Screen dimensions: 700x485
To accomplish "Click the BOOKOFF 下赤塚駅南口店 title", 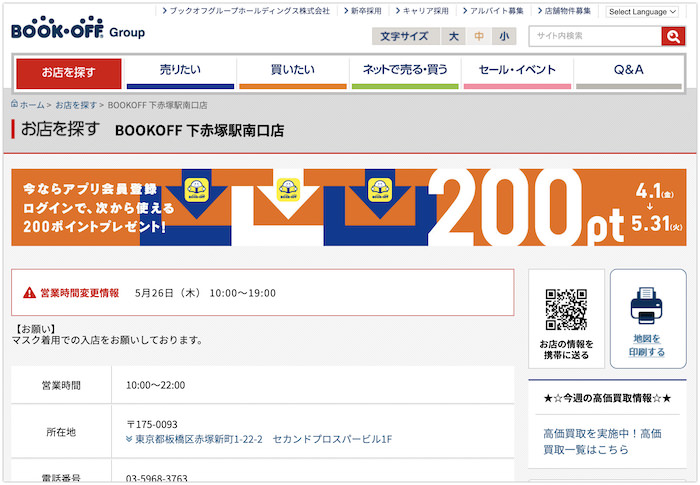I will point(200,130).
